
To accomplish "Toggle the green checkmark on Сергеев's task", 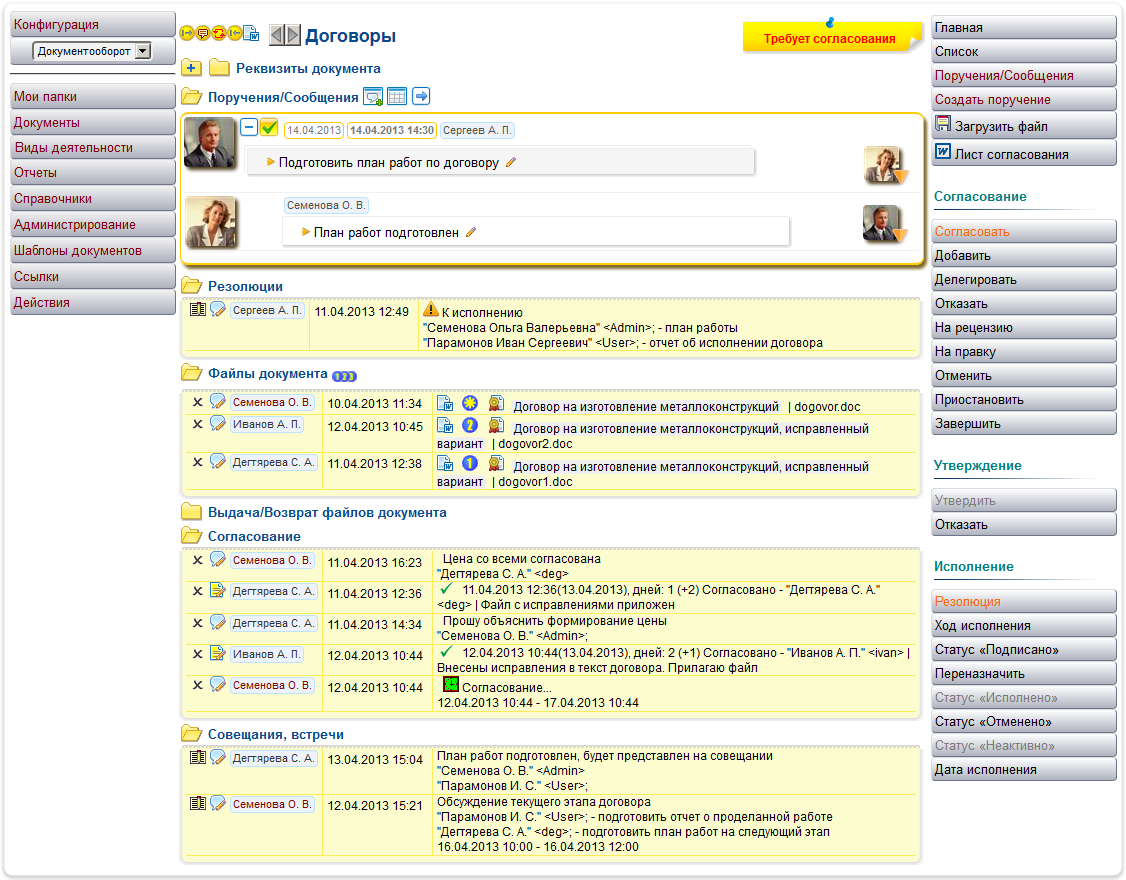I will (269, 128).
